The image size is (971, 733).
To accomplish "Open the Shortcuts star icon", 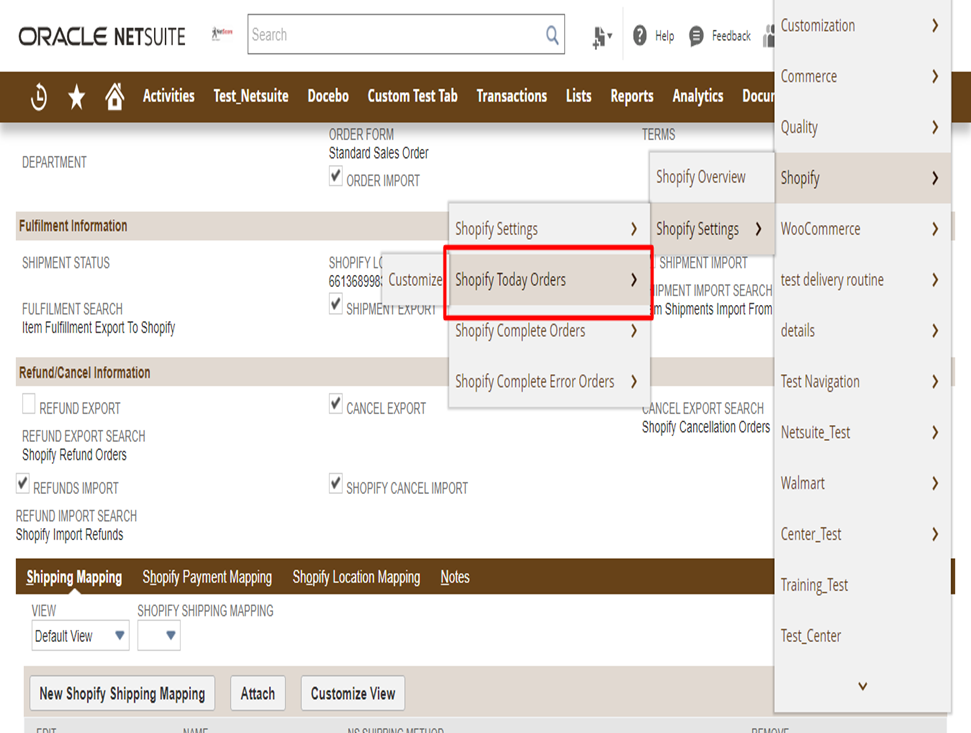I will point(77,97).
